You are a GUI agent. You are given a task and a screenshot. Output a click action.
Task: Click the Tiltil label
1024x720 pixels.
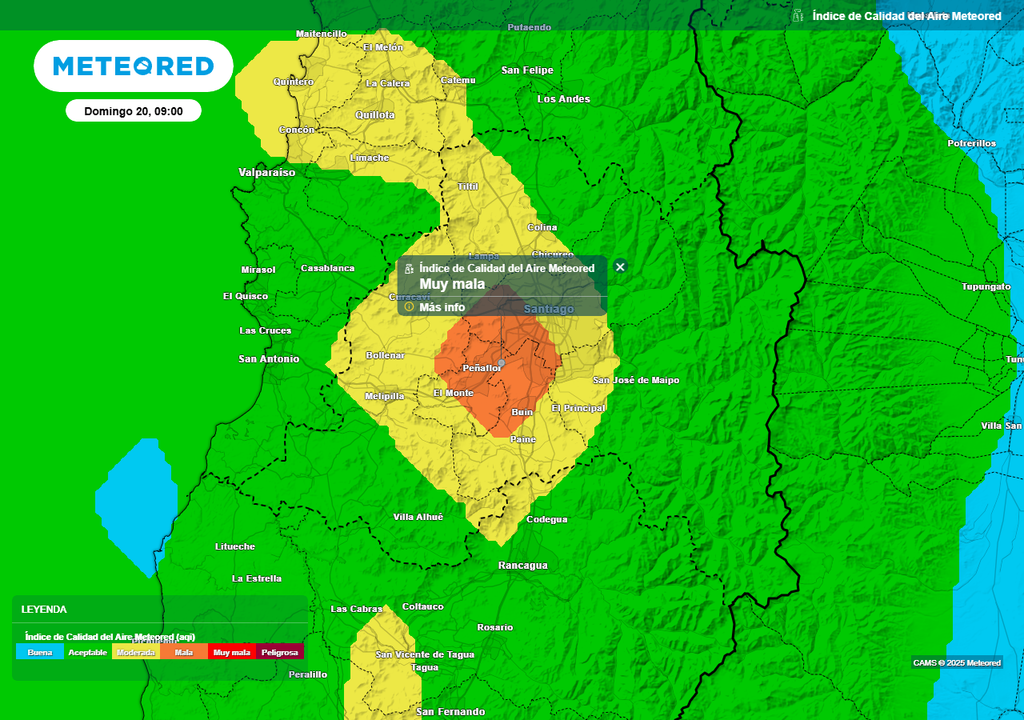click(468, 186)
